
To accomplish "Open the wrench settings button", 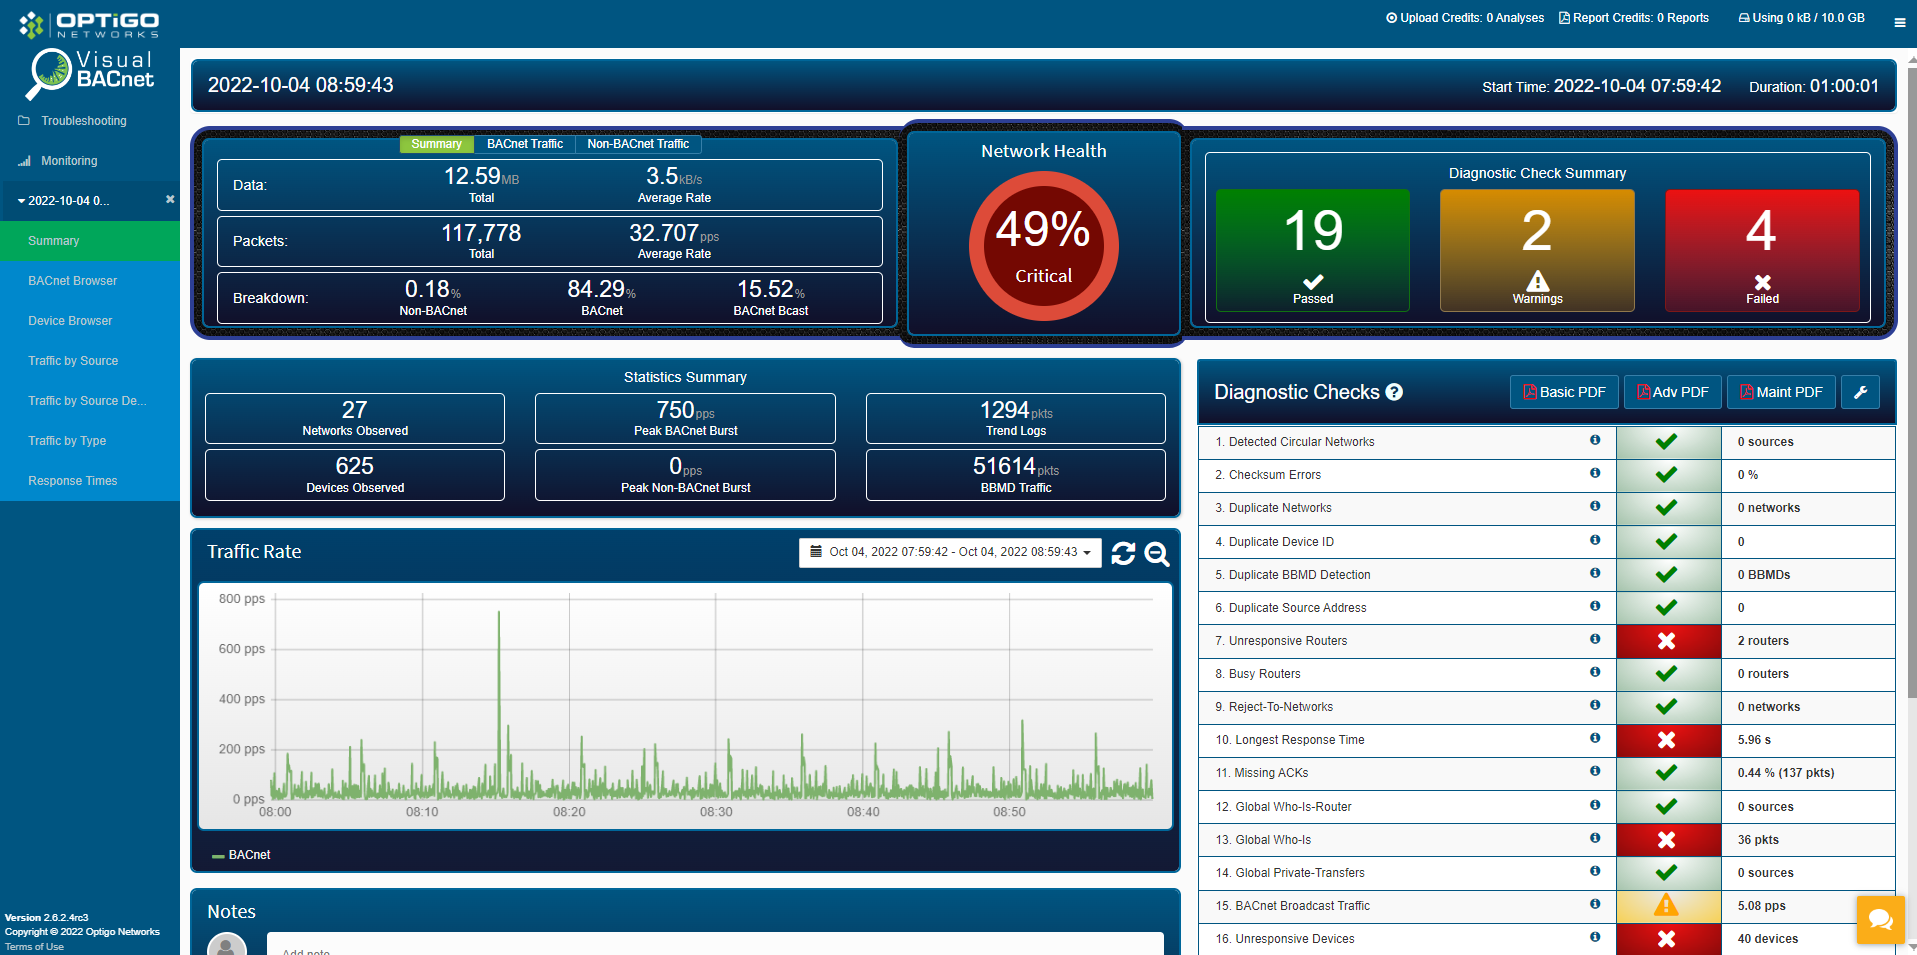I will pos(1860,392).
